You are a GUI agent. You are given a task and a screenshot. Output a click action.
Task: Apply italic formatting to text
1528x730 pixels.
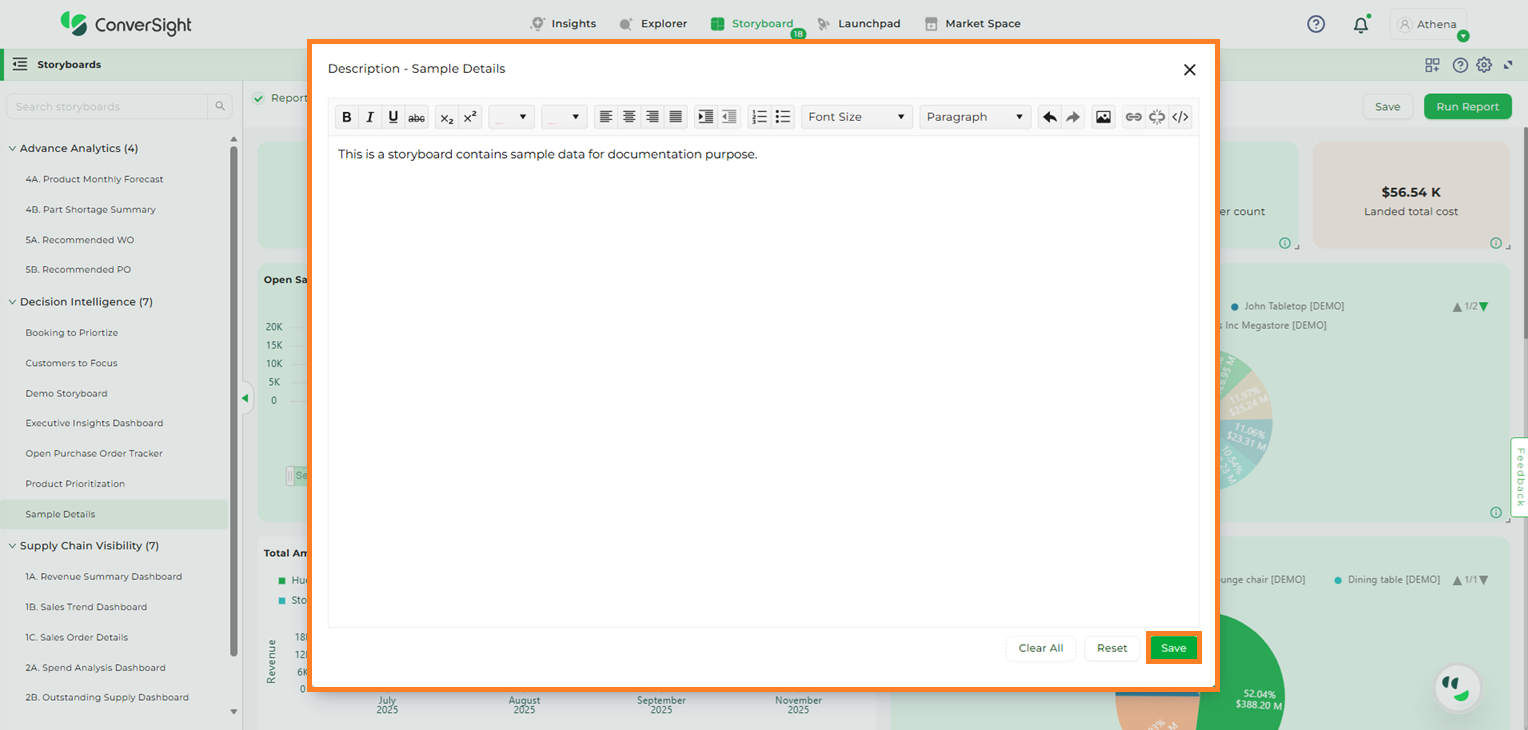(x=370, y=117)
